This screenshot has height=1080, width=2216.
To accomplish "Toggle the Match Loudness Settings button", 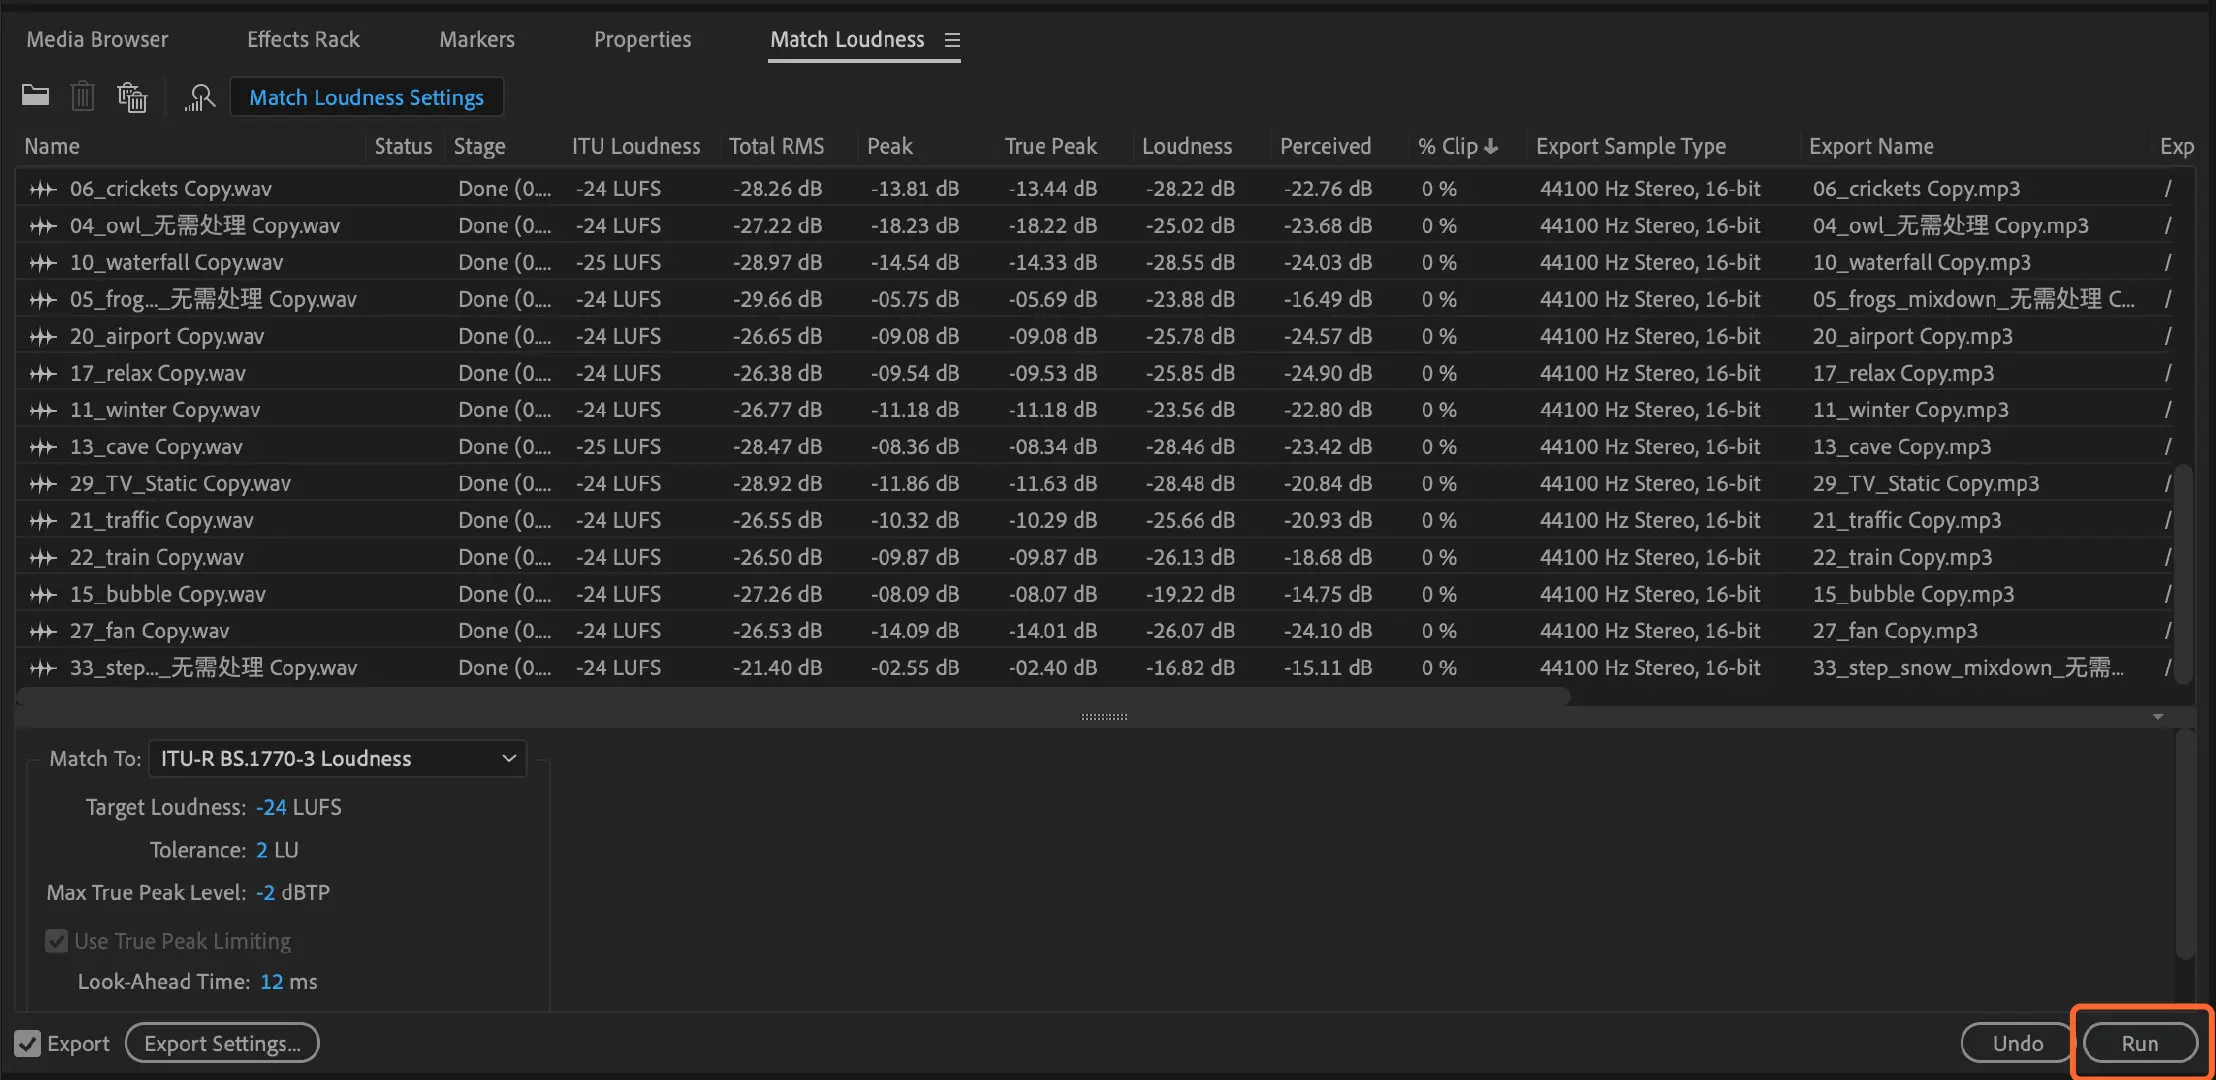I will (x=366, y=97).
